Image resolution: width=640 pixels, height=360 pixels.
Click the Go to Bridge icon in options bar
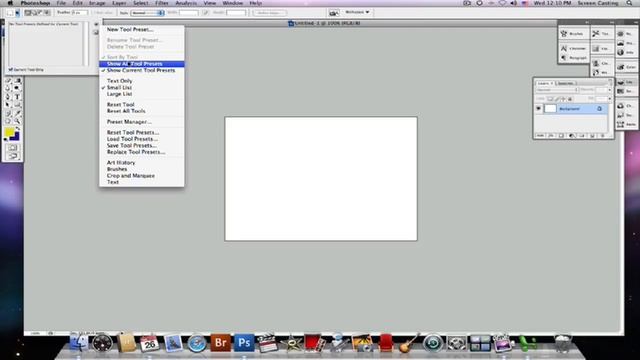[333, 13]
